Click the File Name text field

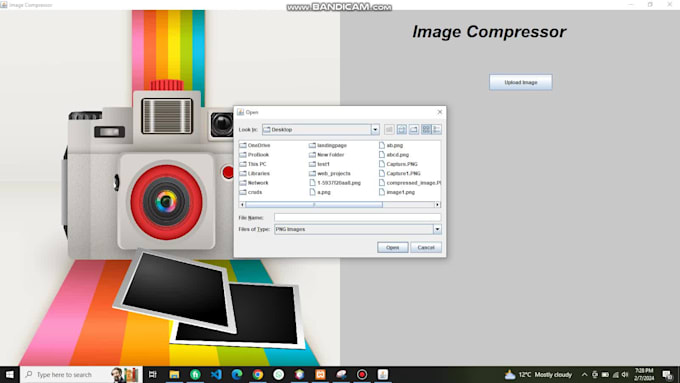357,217
